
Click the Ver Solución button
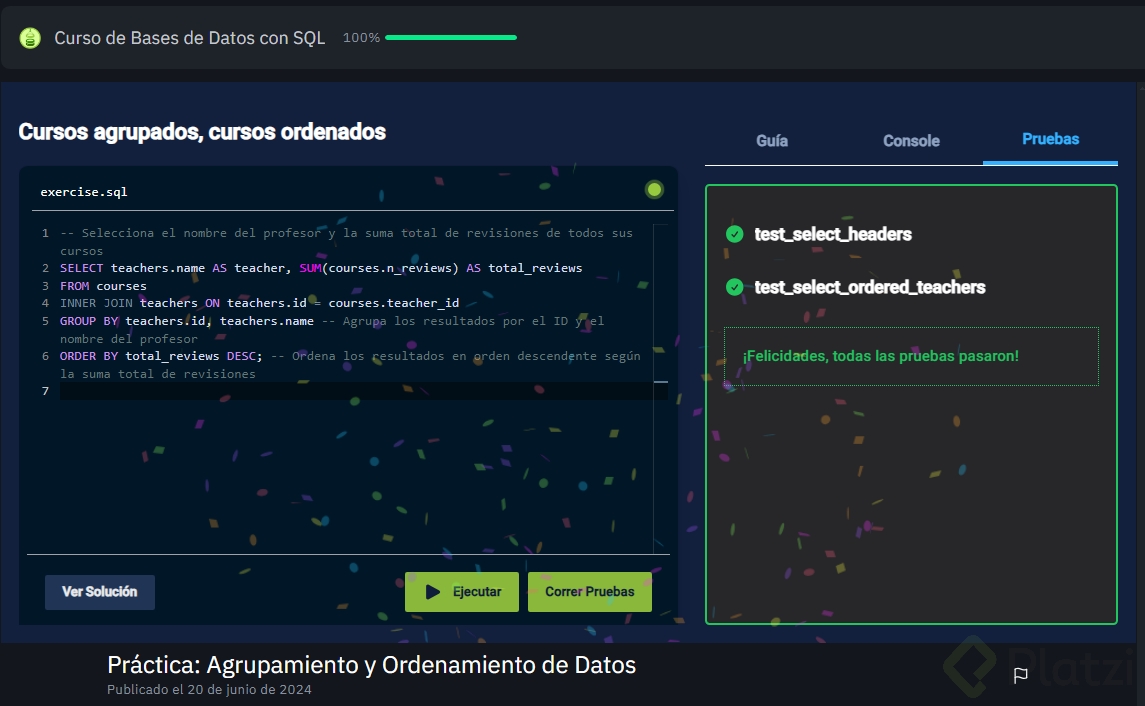click(100, 592)
